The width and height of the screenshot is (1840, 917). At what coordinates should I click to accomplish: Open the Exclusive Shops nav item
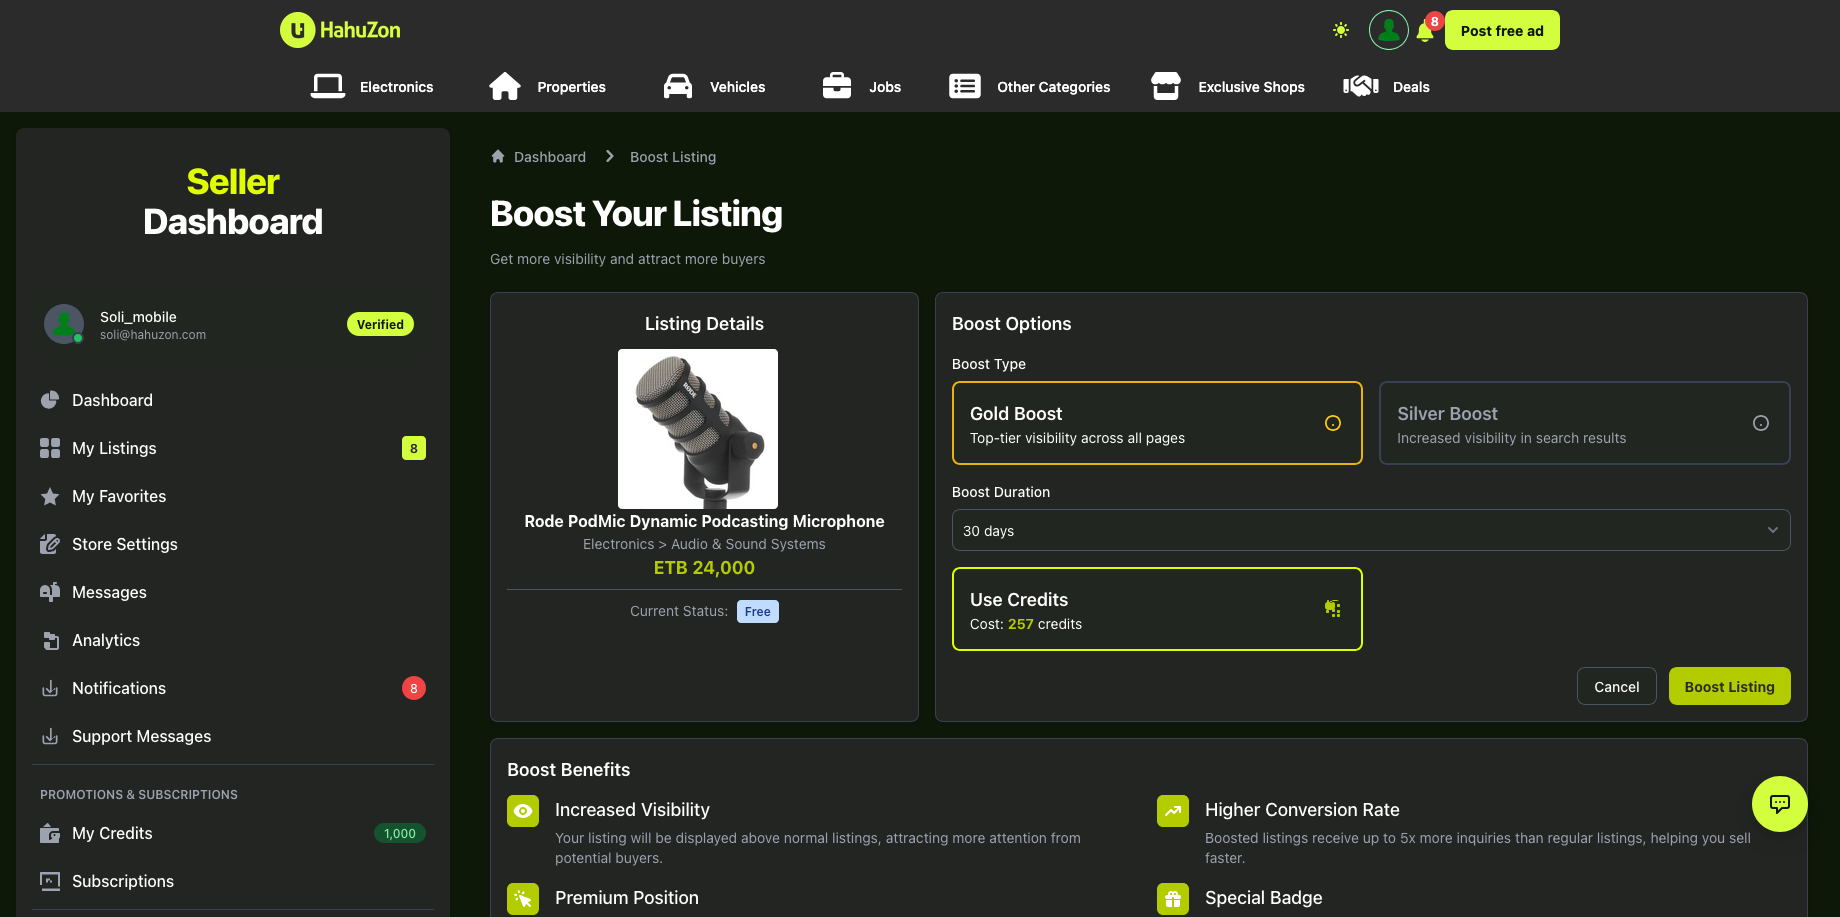click(1228, 87)
